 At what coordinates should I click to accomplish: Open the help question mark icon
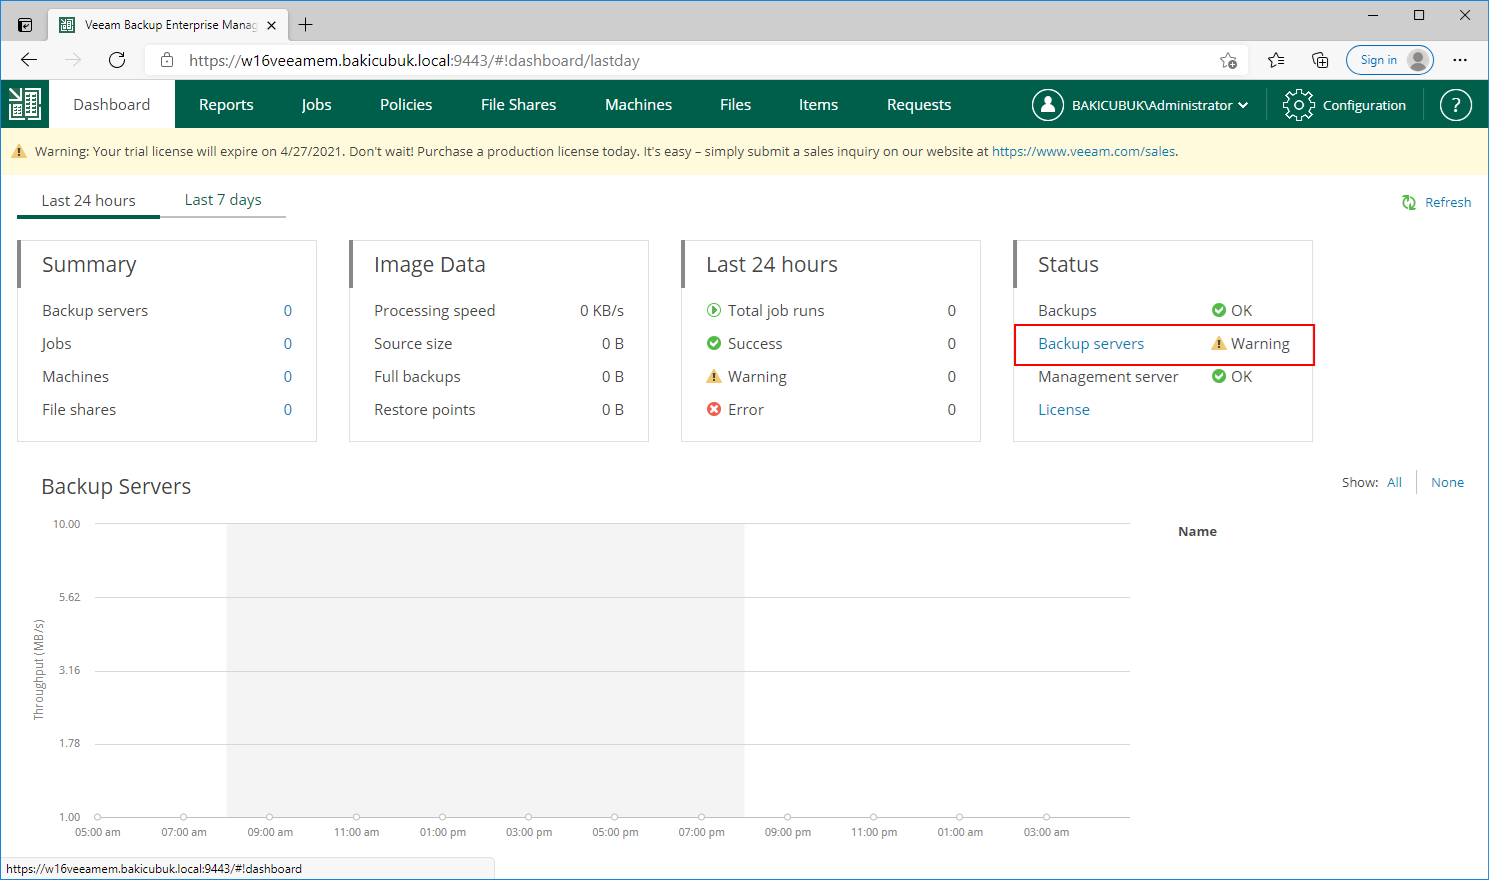[x=1455, y=104]
